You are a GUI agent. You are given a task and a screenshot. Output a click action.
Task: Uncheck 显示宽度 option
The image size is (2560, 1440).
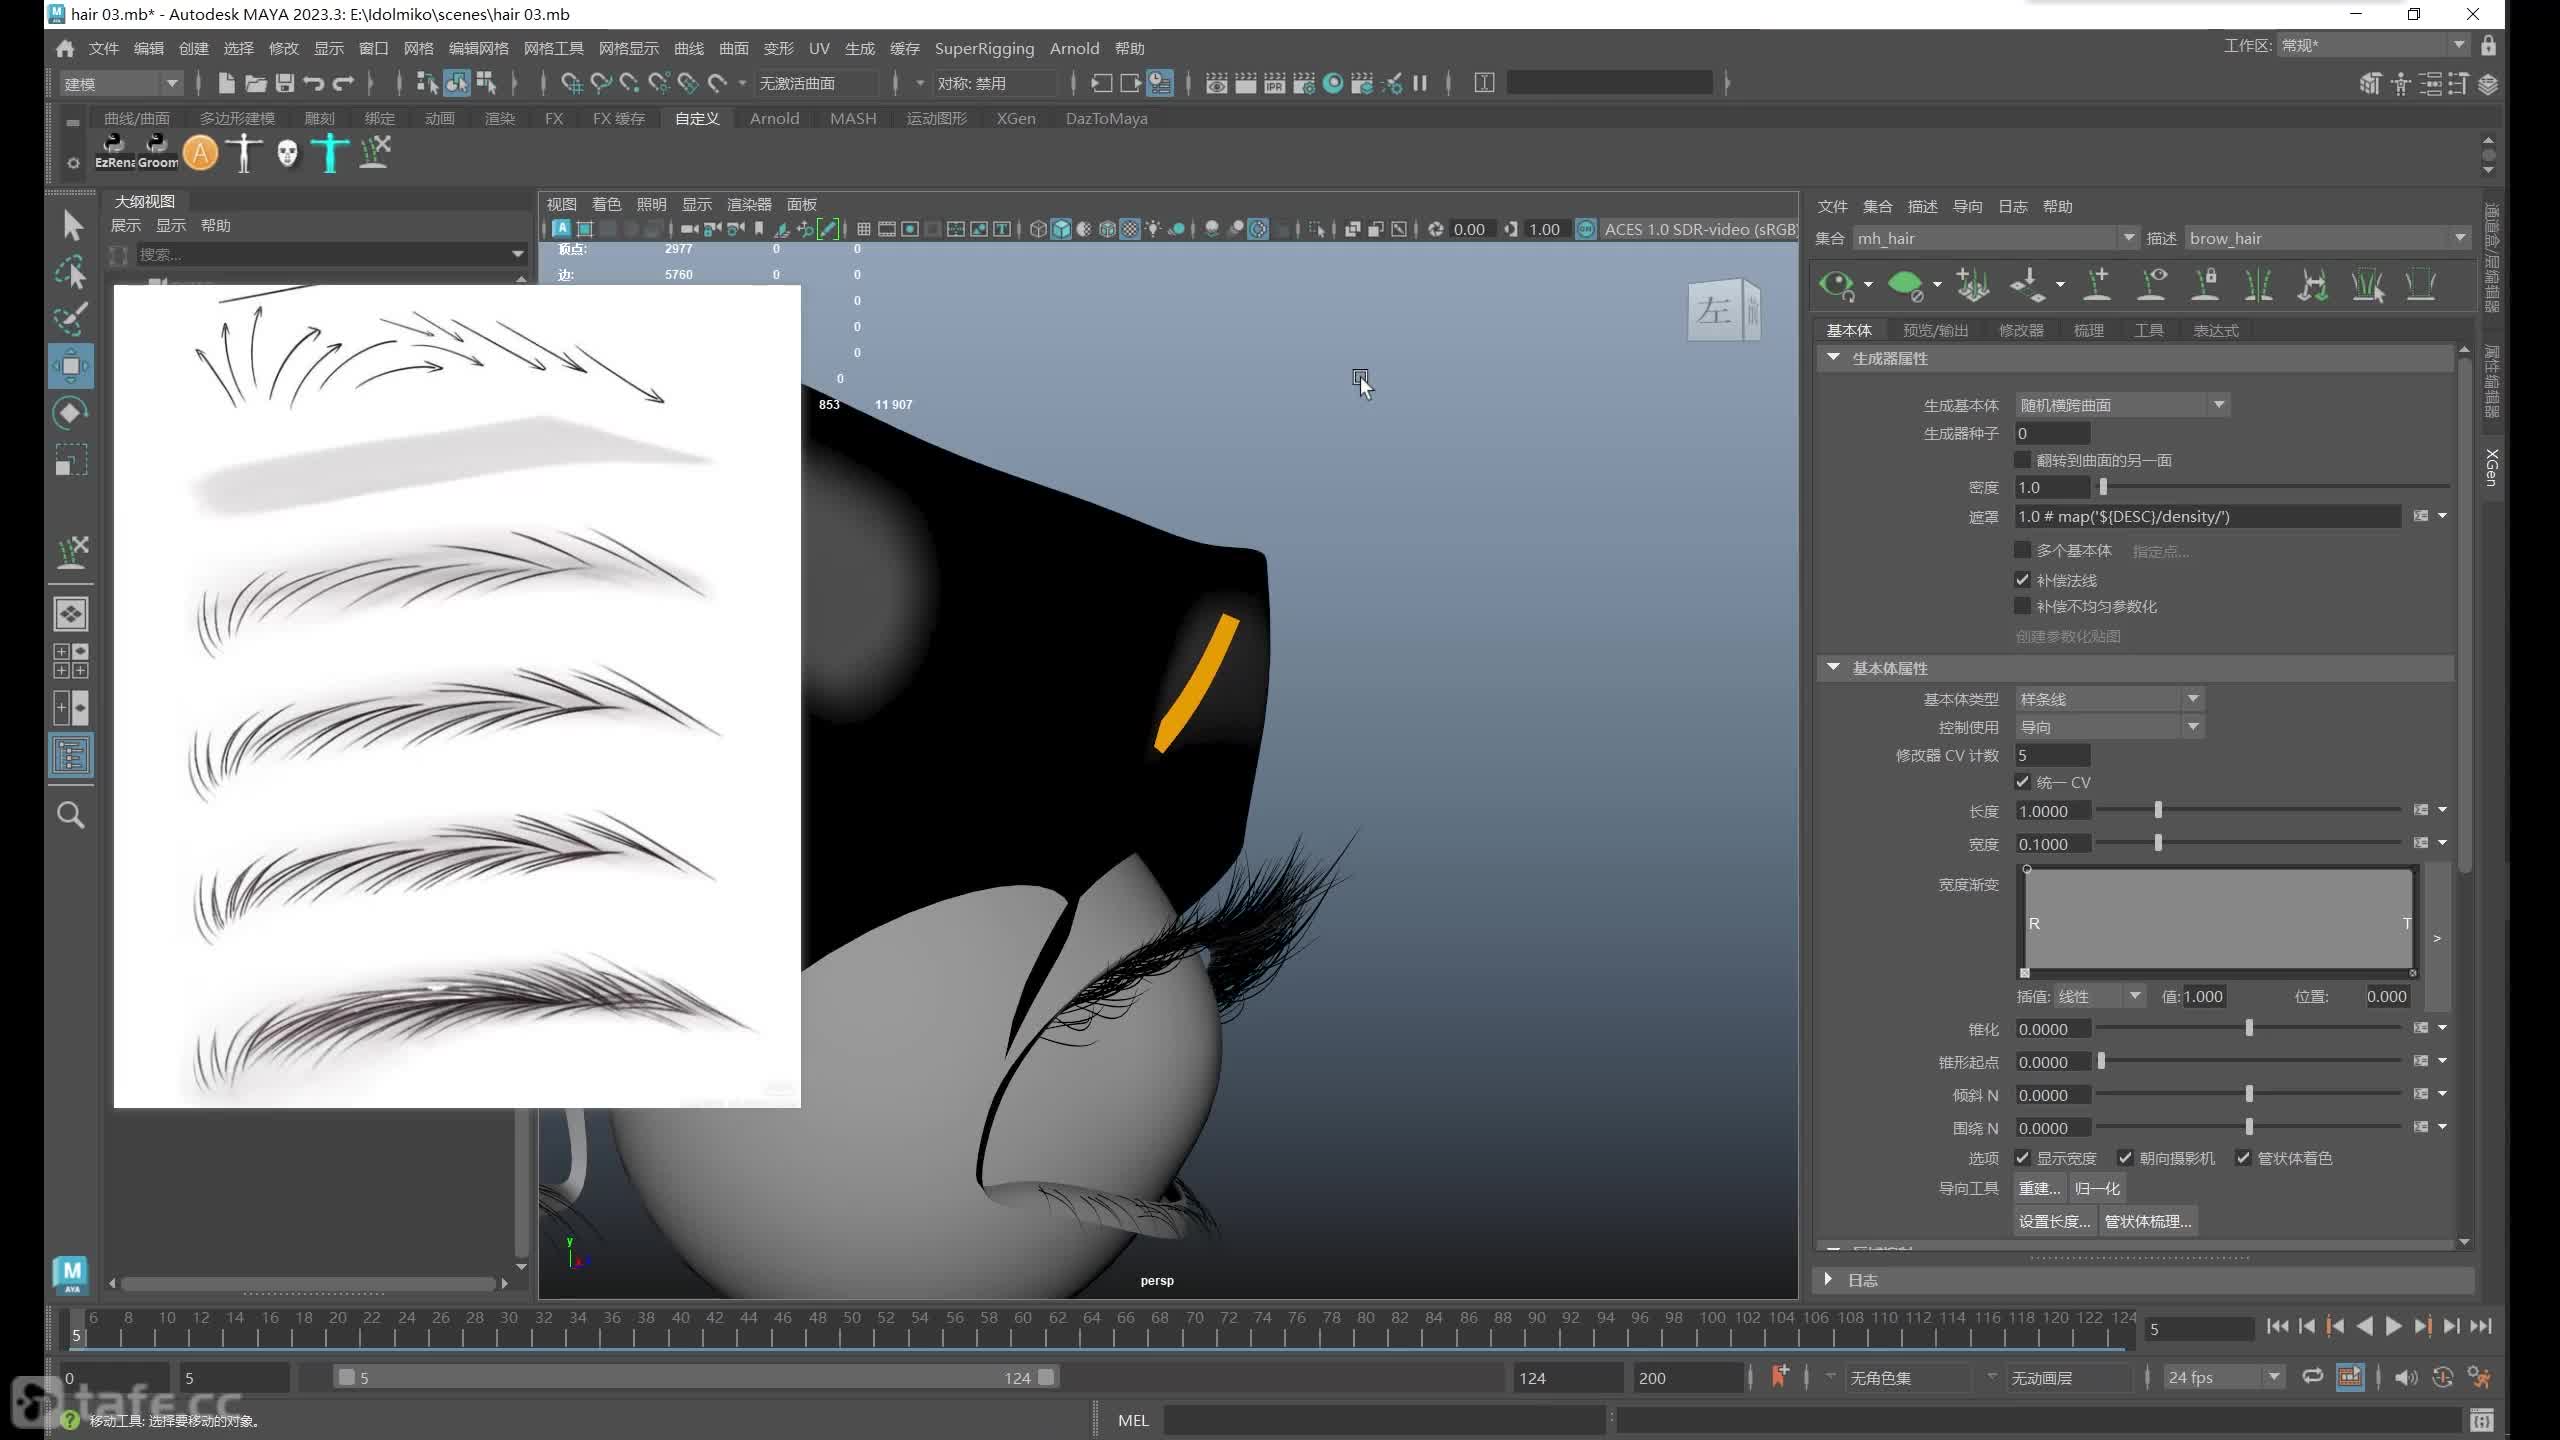click(2022, 1158)
